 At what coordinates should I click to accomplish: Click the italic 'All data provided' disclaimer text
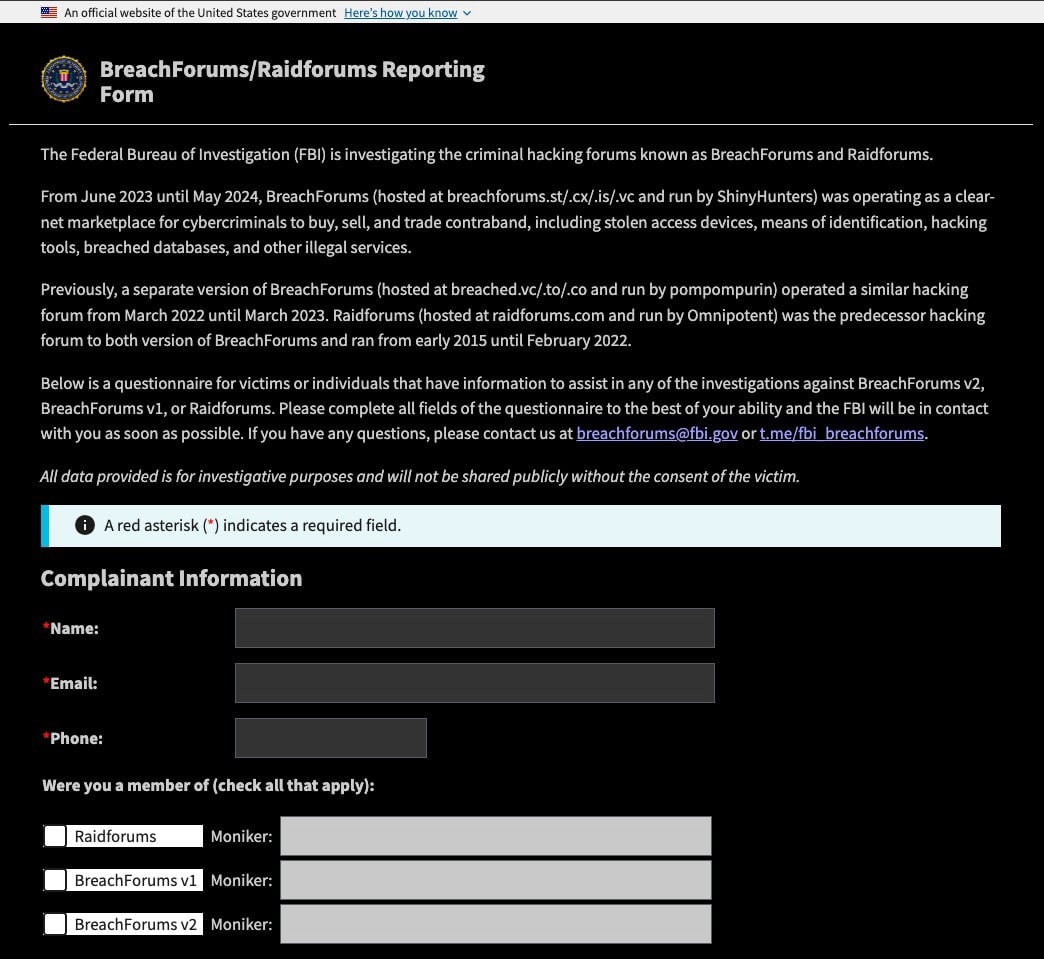420,477
